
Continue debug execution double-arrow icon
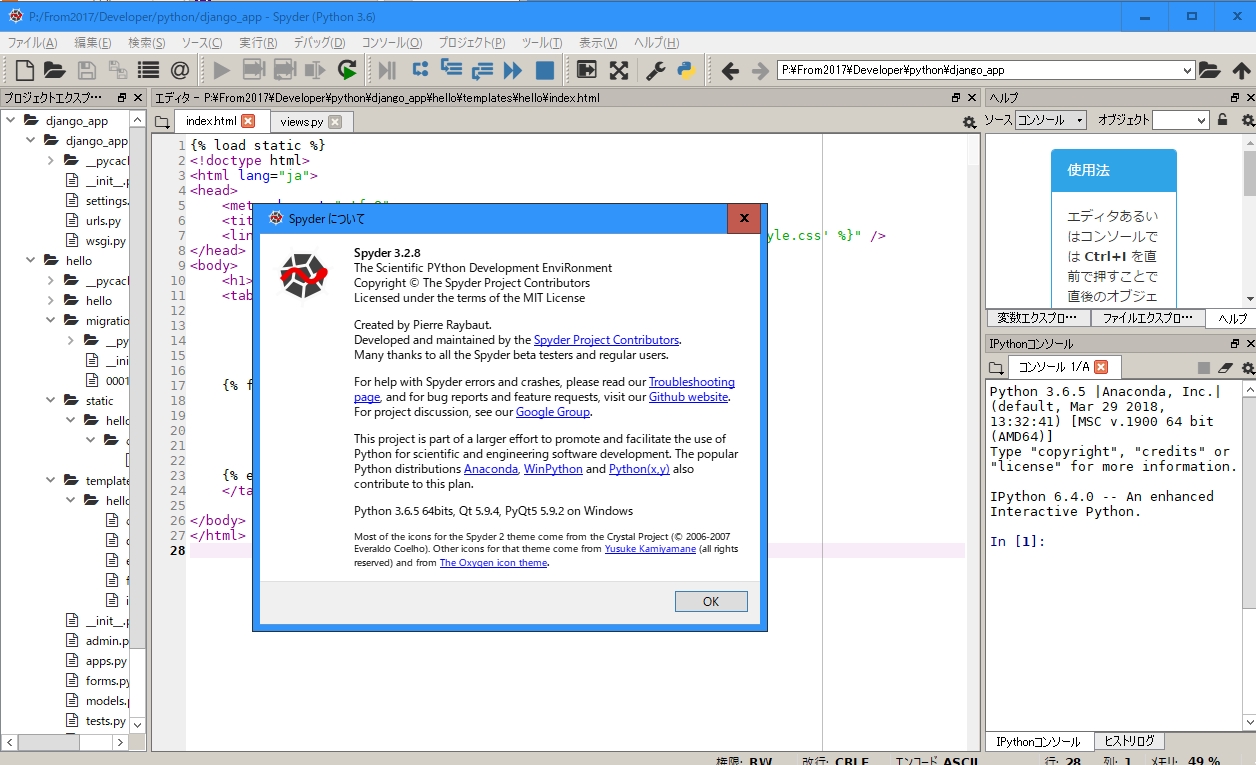[x=513, y=70]
